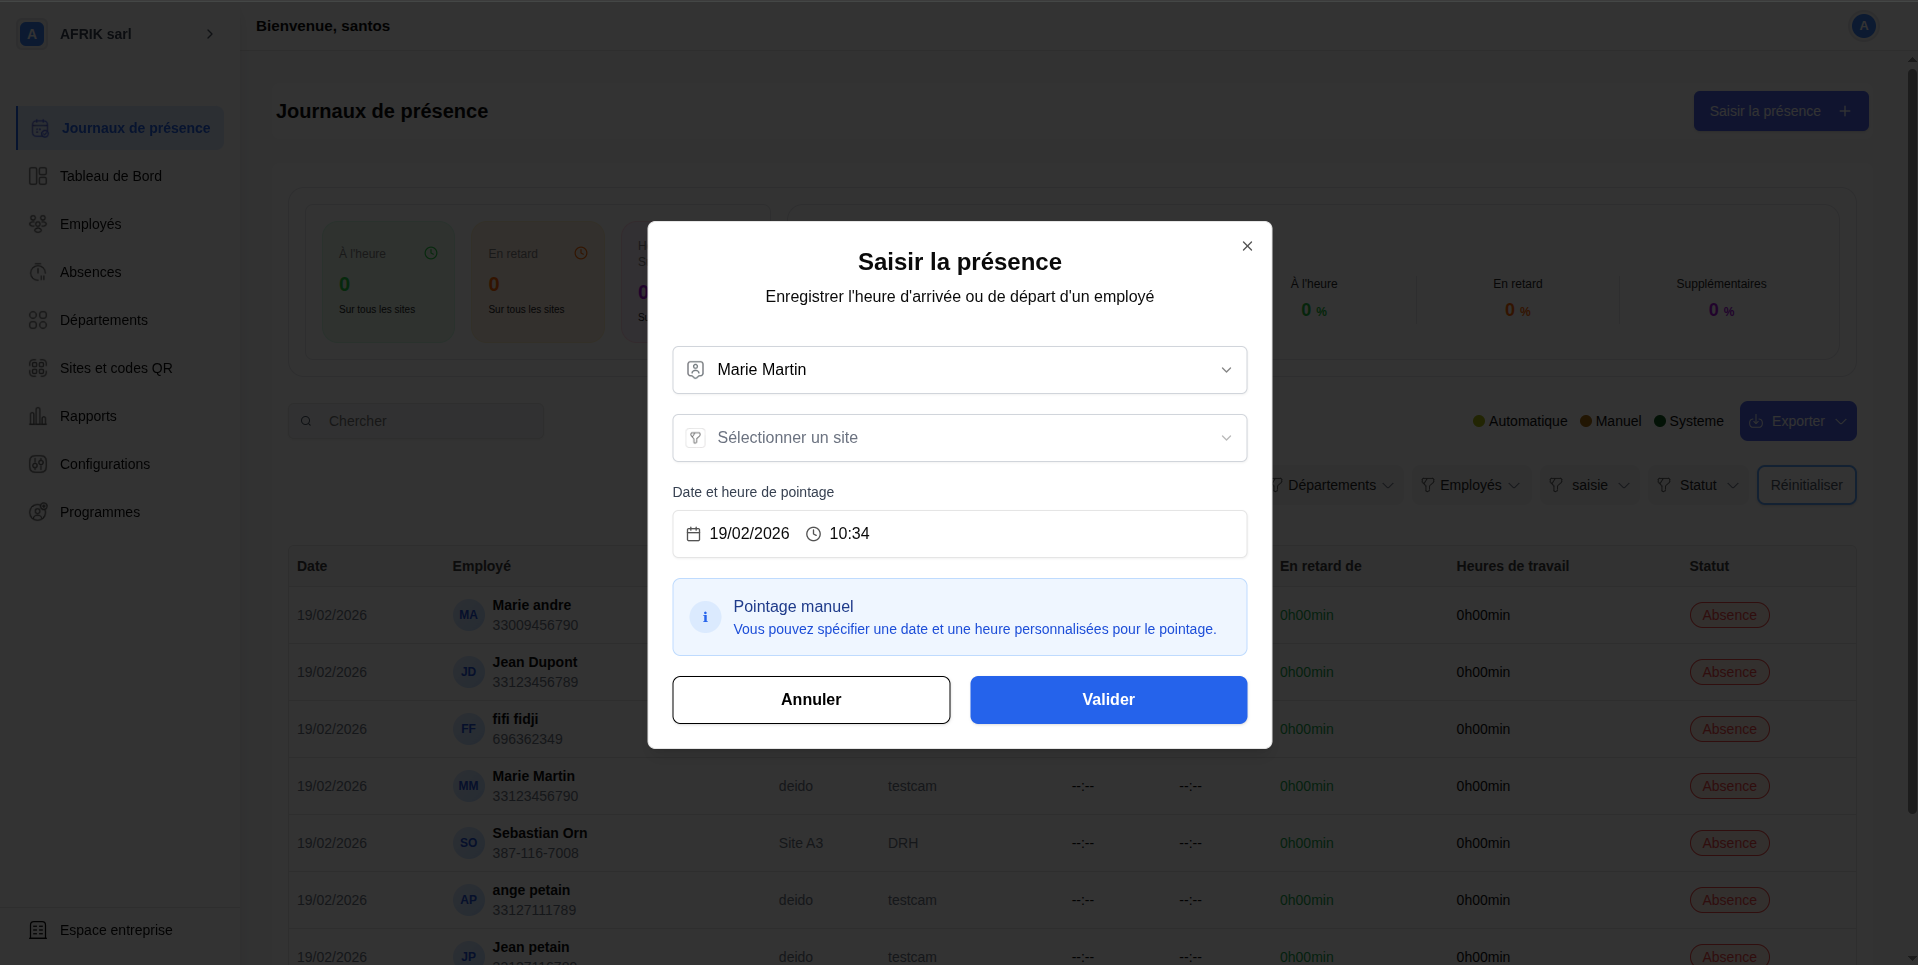Screen dimensions: 1918x965
Task: Click the Absences sidebar icon
Action: (x=38, y=272)
